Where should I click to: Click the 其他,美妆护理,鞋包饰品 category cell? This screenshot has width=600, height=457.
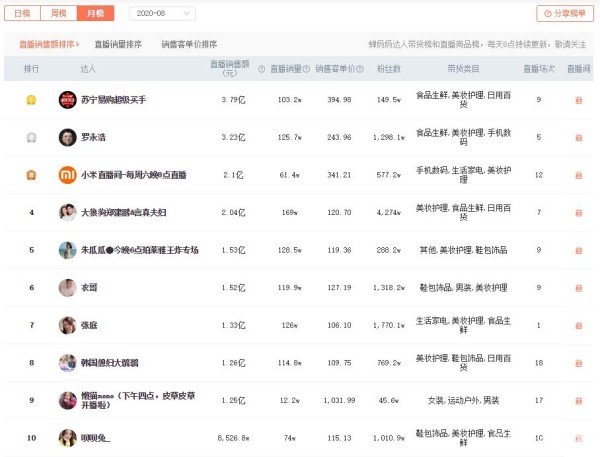coord(463,250)
